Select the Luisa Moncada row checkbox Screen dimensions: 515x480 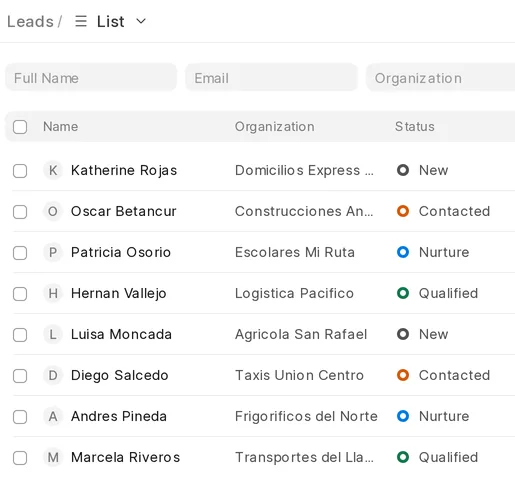pyautogui.click(x=20, y=335)
